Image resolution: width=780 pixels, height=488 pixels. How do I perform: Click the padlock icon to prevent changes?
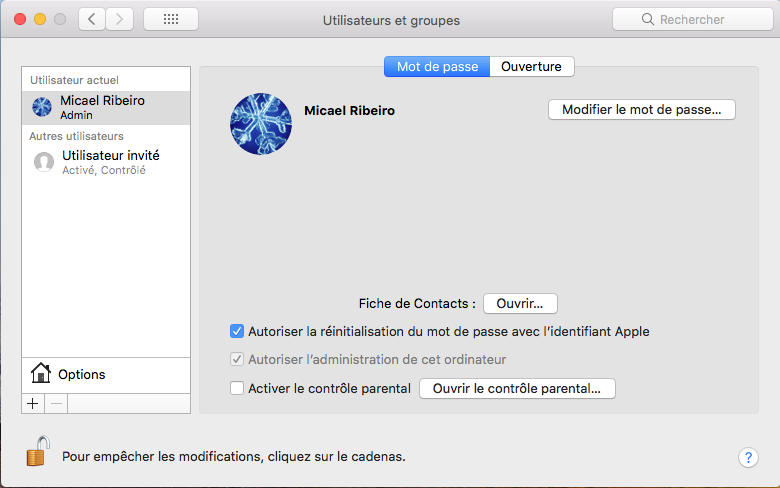click(37, 452)
